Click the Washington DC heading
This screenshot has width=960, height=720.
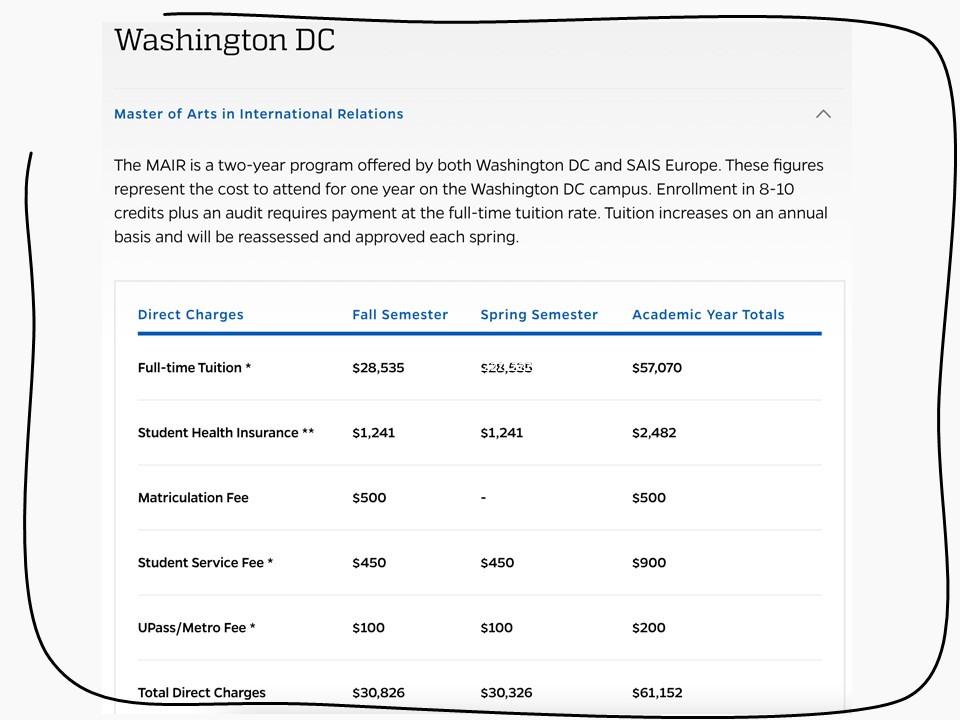(224, 41)
